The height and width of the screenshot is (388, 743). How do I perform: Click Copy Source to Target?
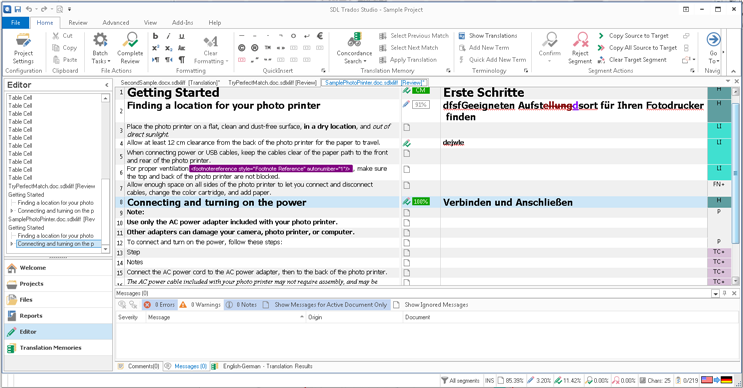click(x=634, y=36)
